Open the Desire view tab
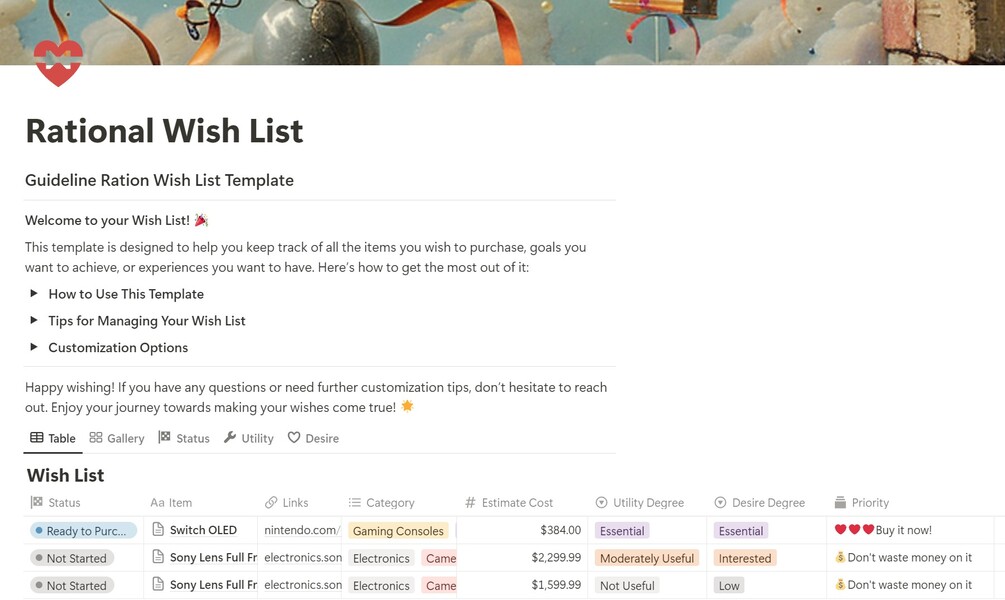The height and width of the screenshot is (600, 1005). (313, 438)
